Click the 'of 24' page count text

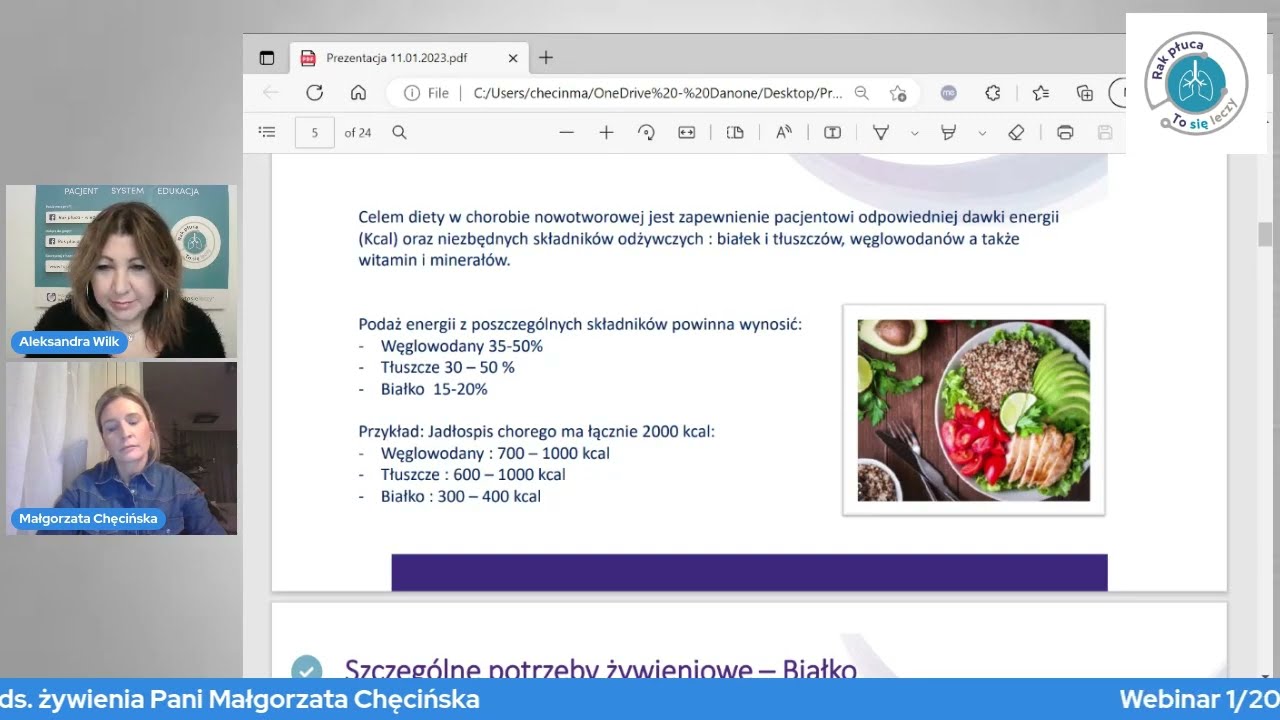pos(358,132)
